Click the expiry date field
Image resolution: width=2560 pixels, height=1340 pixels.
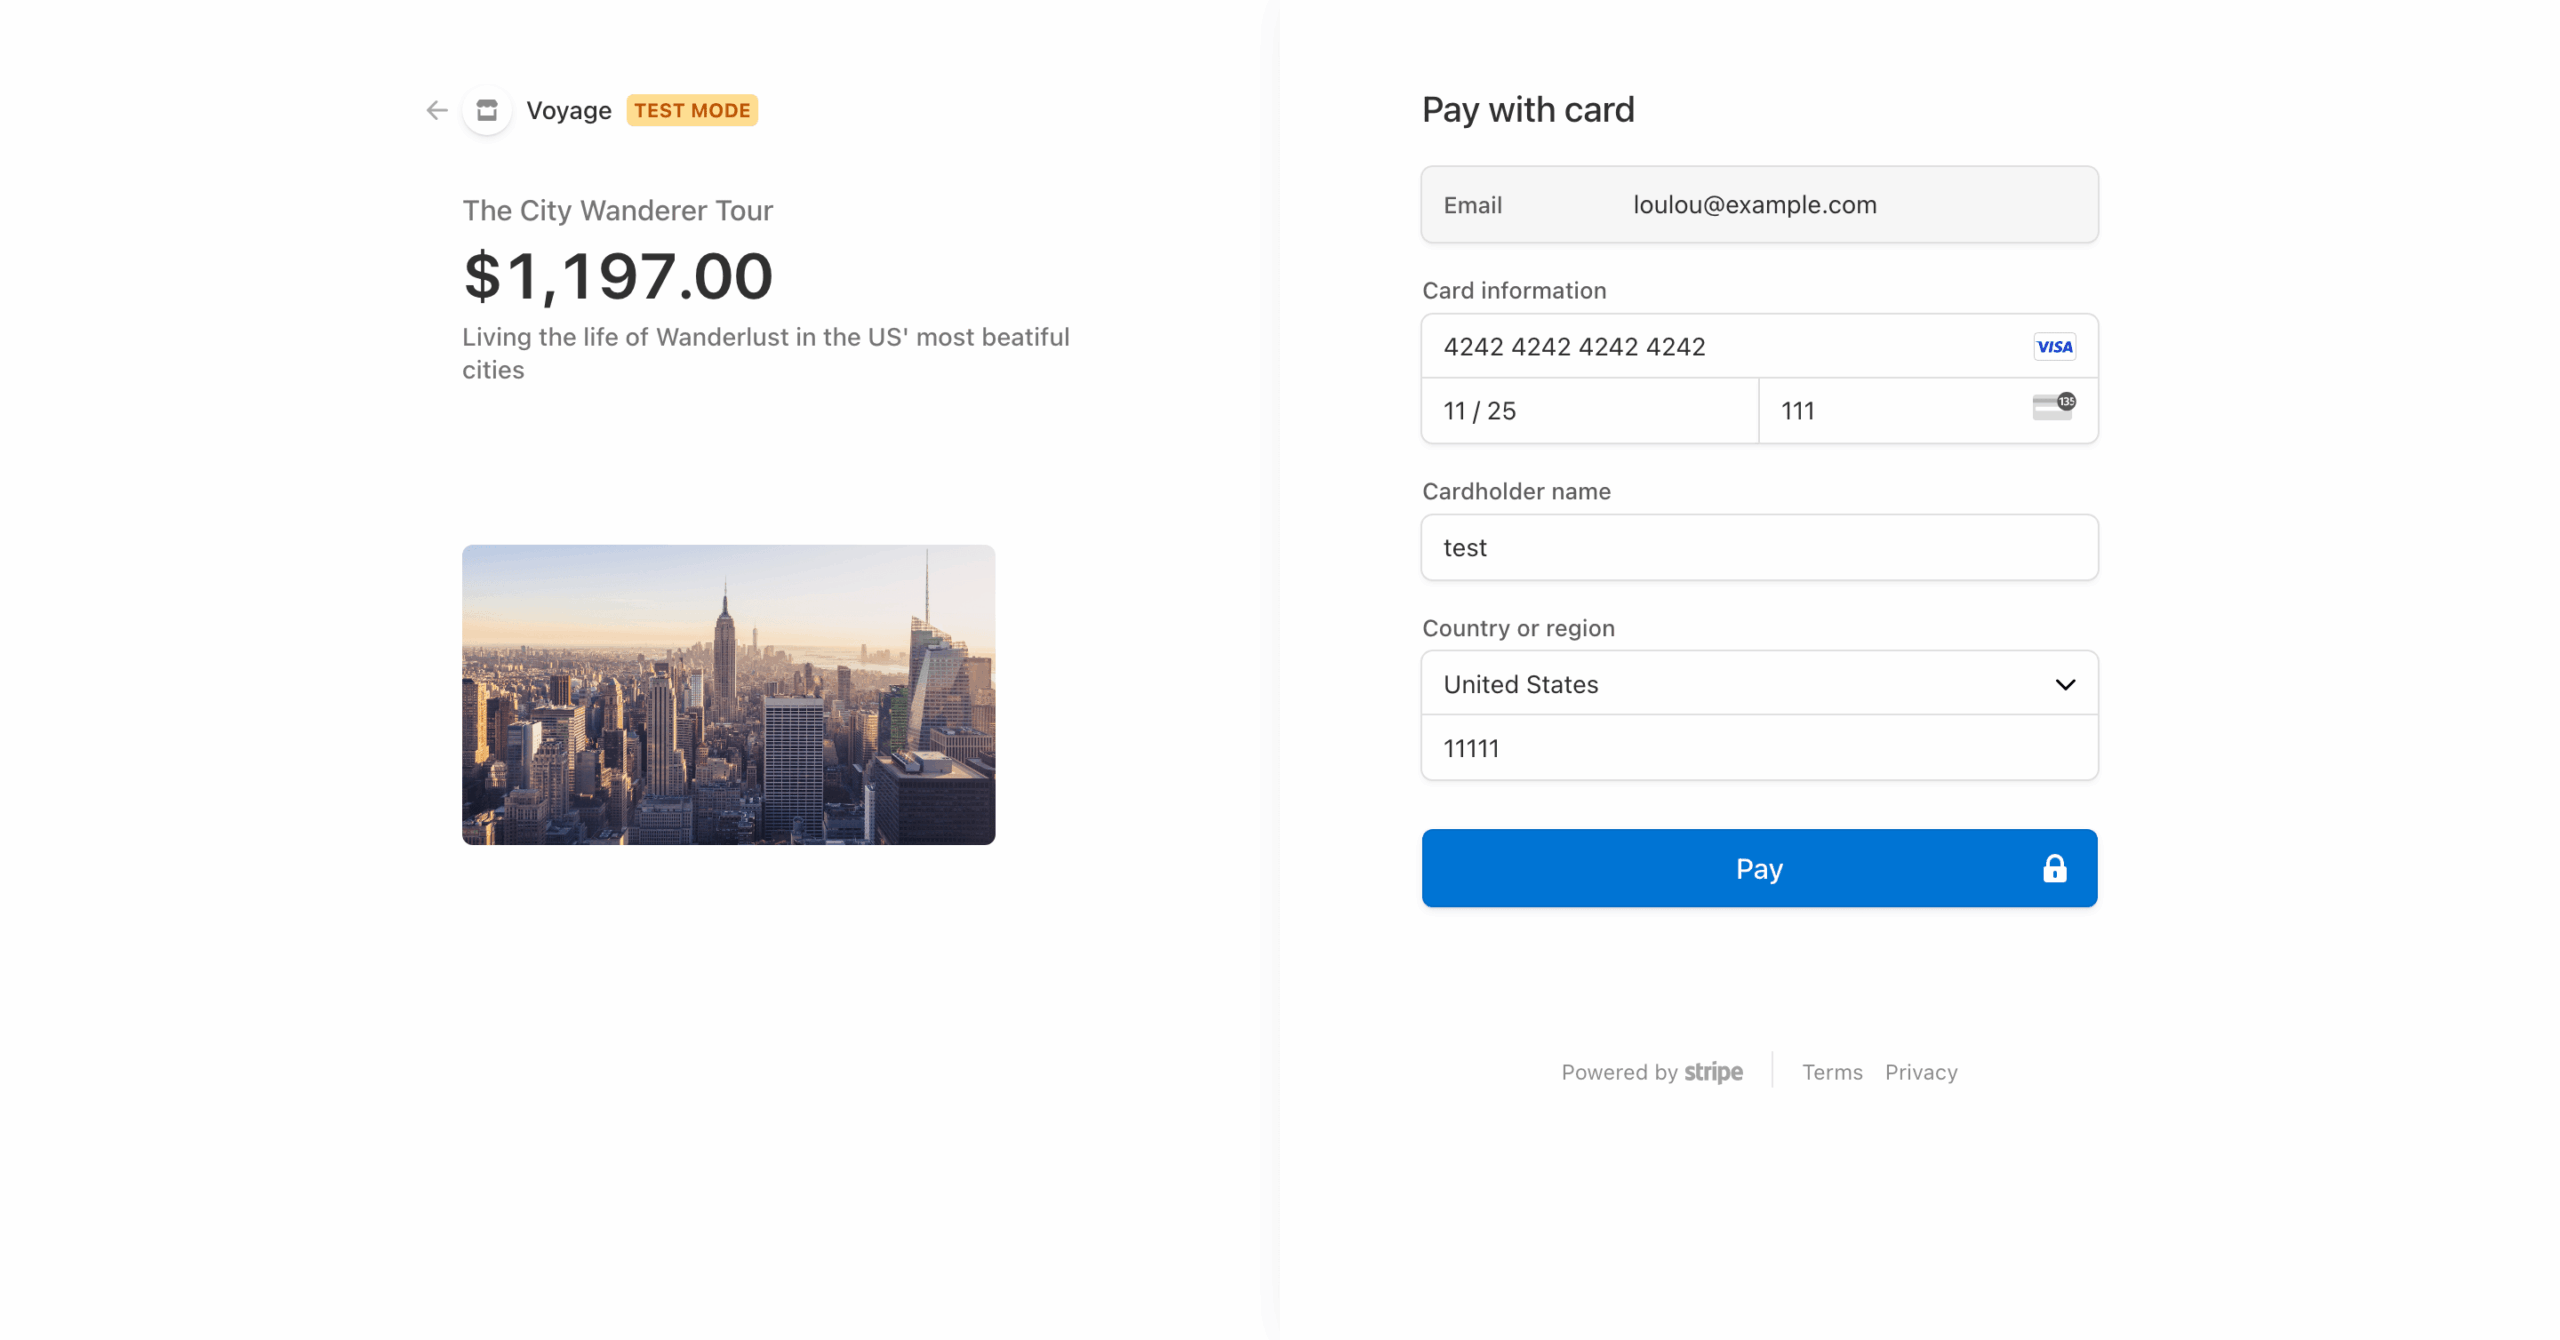click(x=1590, y=410)
